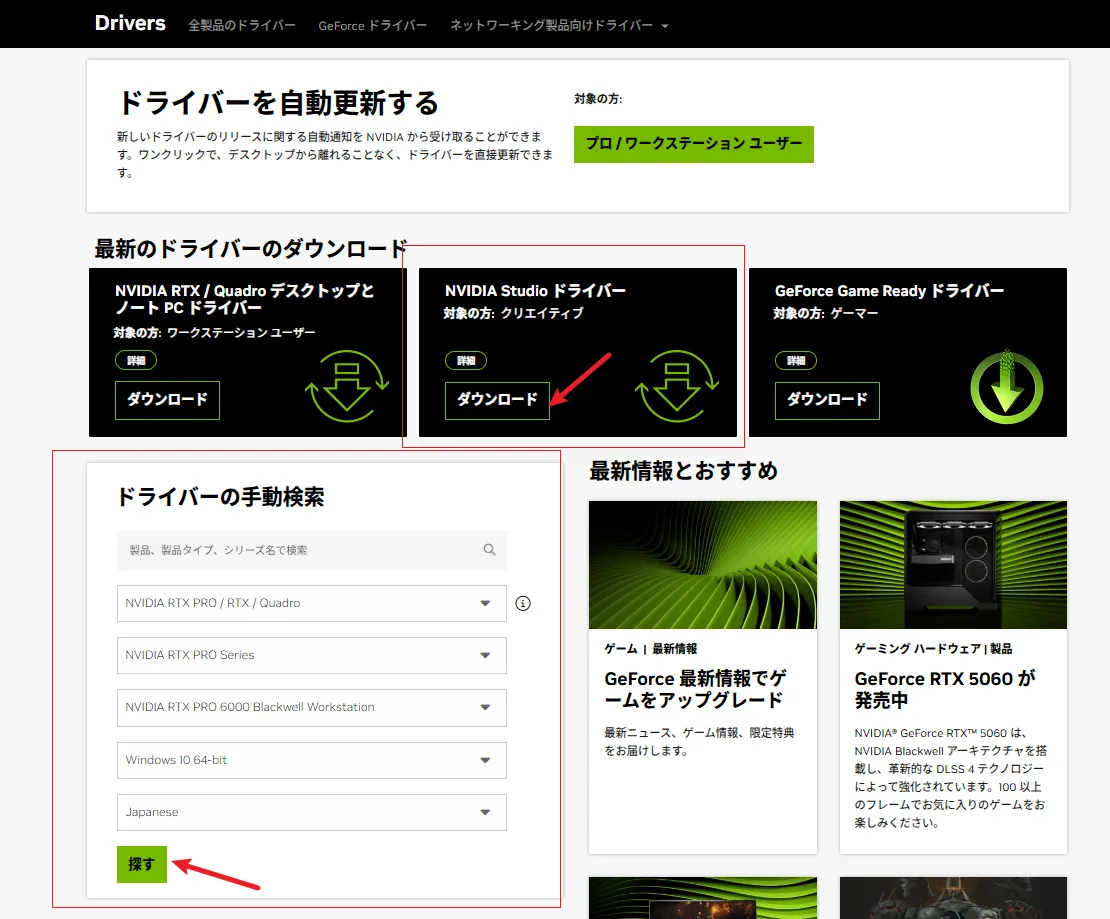Click the green download icon on NVIDIA Studio card

coord(677,384)
